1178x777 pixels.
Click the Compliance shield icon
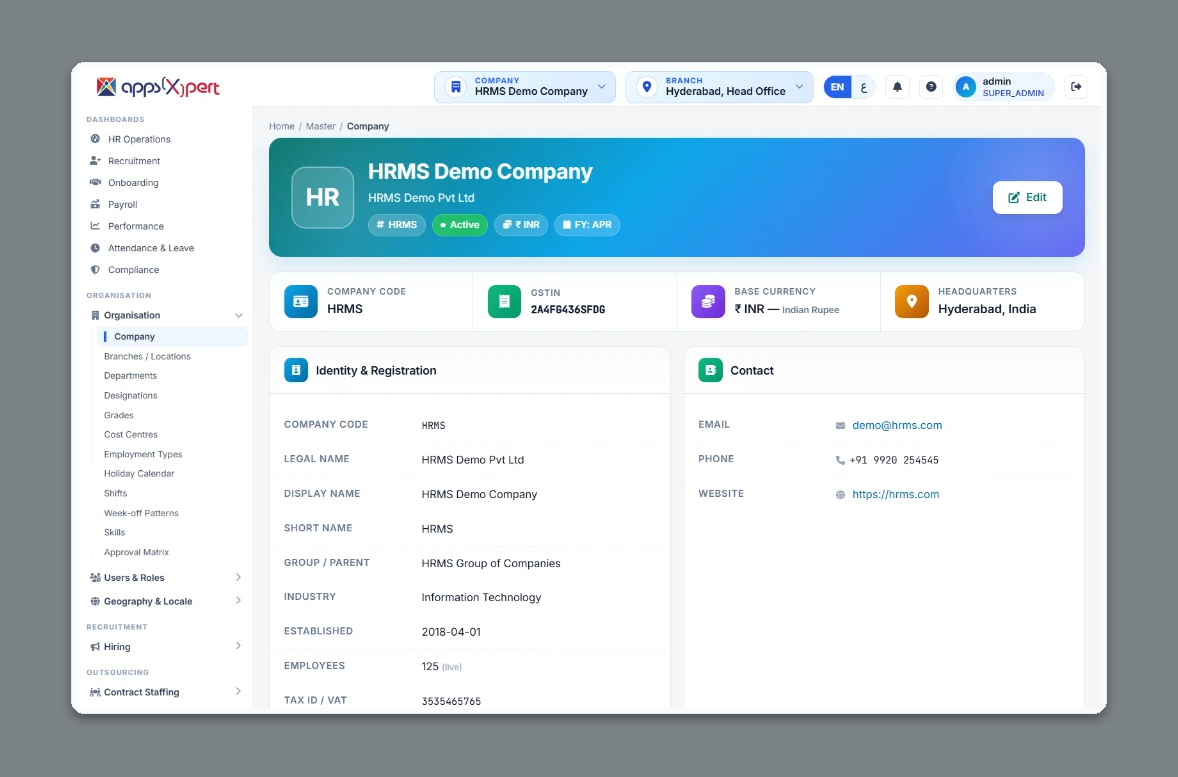coord(95,270)
